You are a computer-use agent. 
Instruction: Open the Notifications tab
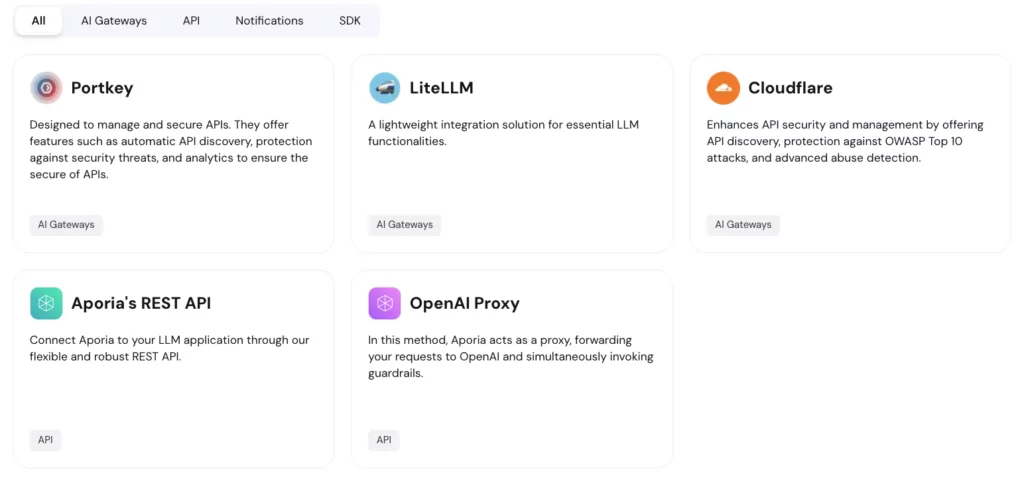(269, 21)
